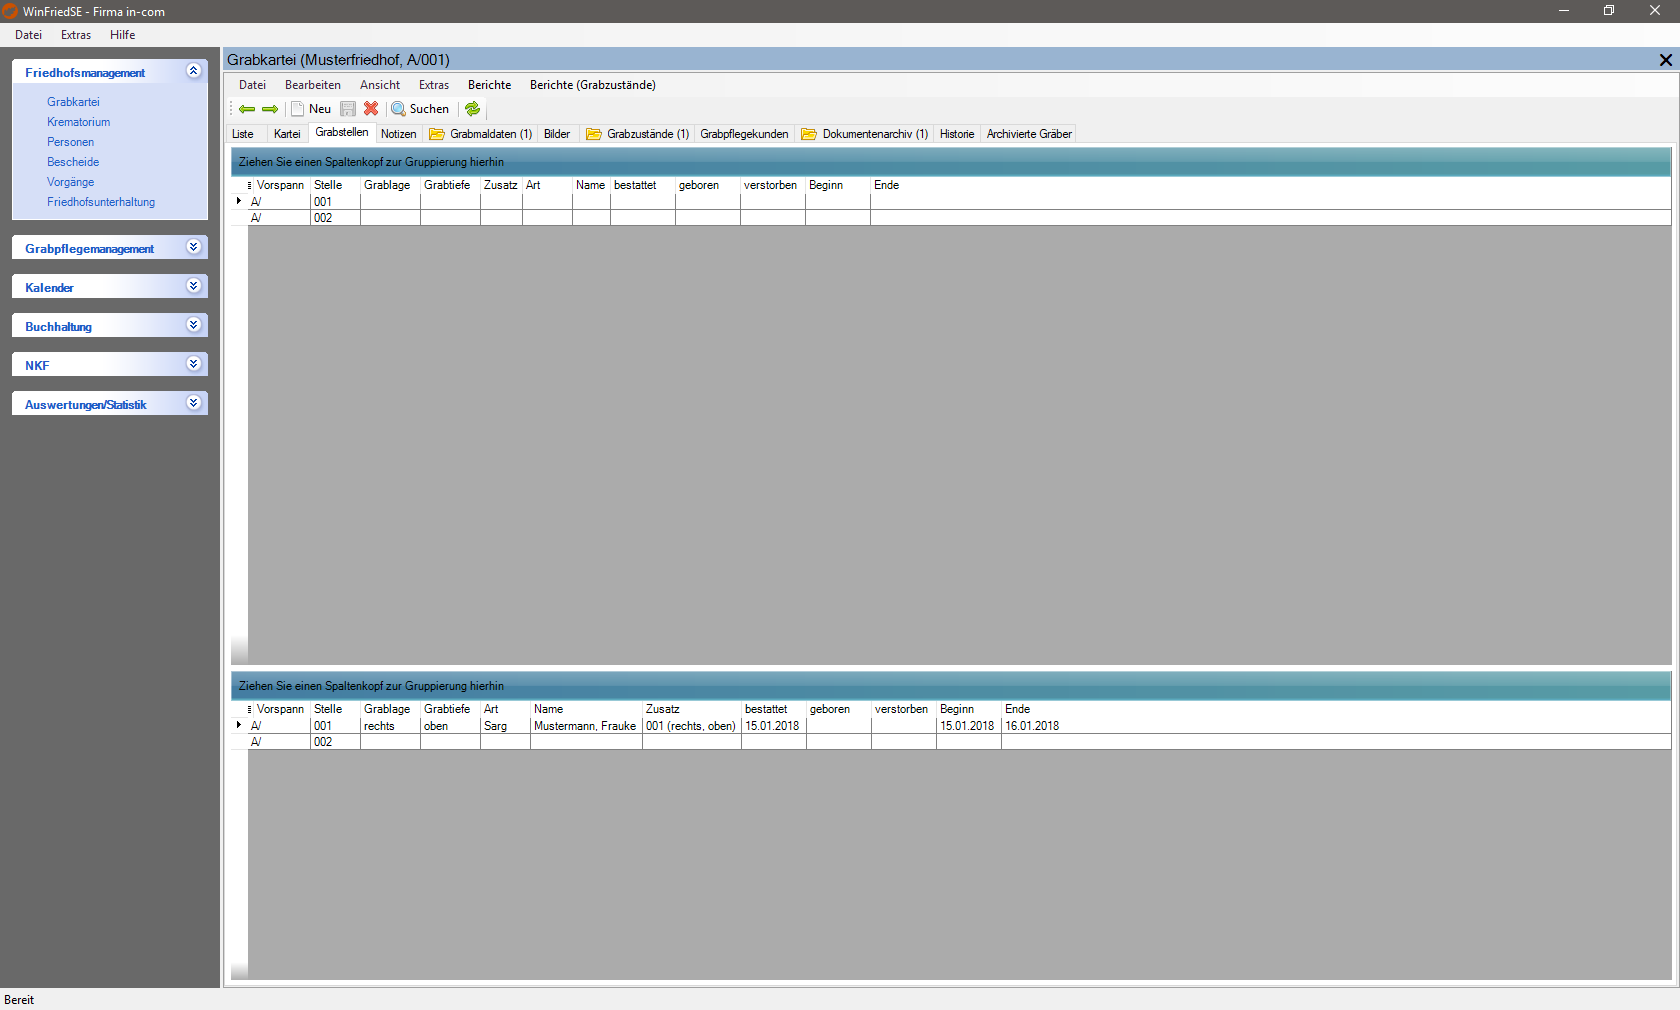The height and width of the screenshot is (1010, 1680).
Task: Collapse the Friedhofsmanagement section
Action: [x=194, y=71]
